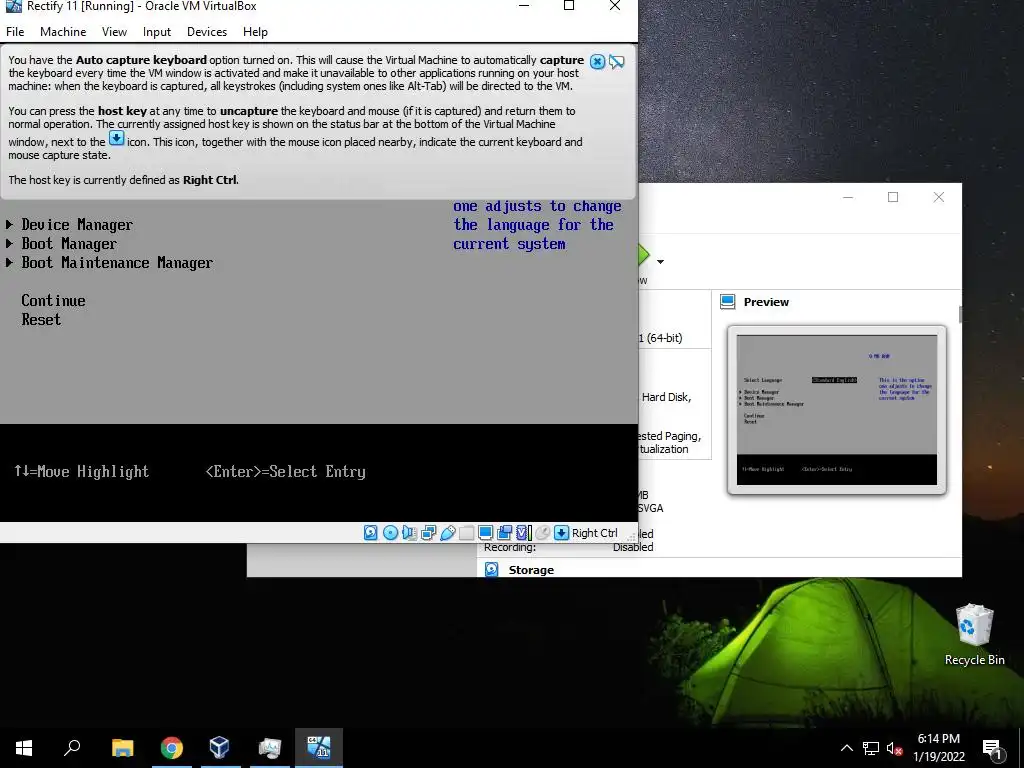Click the optical disk indicator in status bar
Screen dimensions: 1024x768
pyautogui.click(x=390, y=533)
